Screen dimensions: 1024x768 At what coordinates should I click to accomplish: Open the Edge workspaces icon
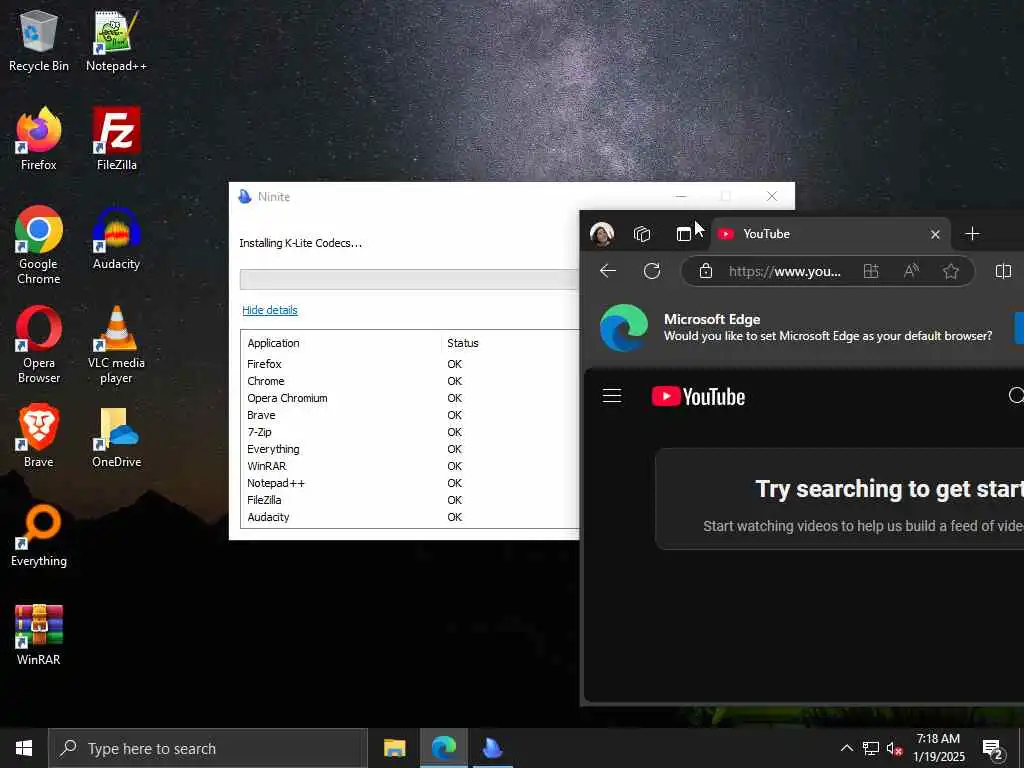[642, 234]
